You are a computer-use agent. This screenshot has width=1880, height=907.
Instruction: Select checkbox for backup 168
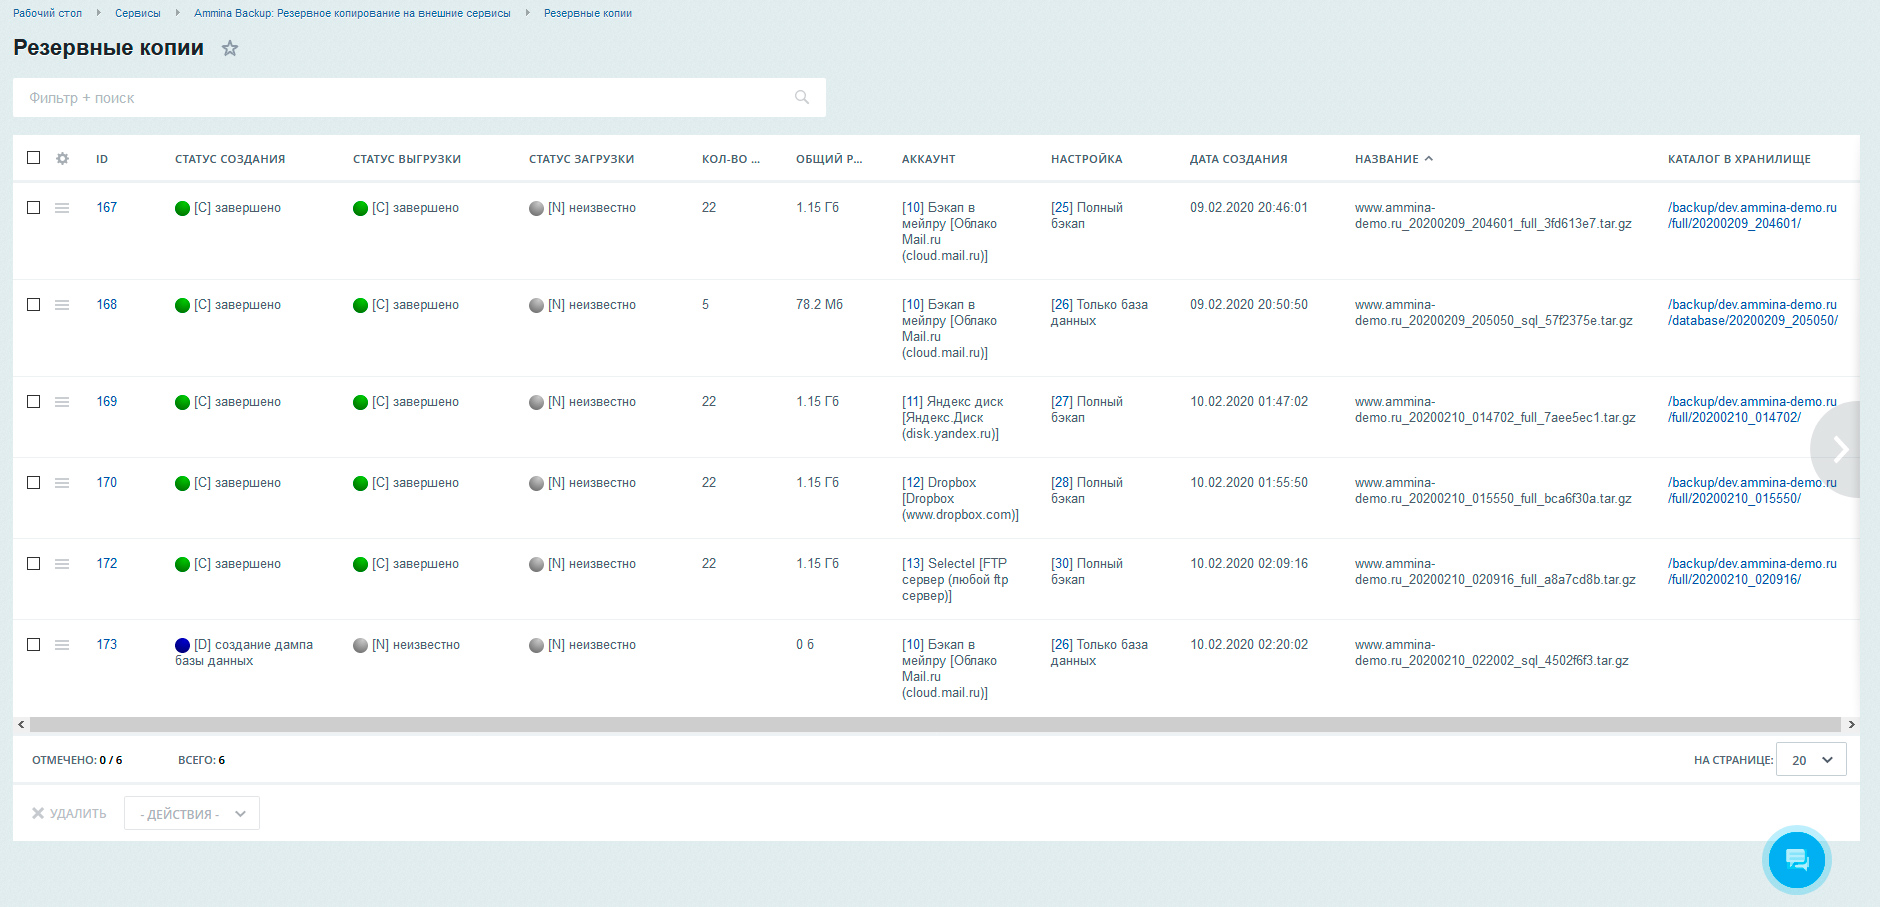click(33, 304)
